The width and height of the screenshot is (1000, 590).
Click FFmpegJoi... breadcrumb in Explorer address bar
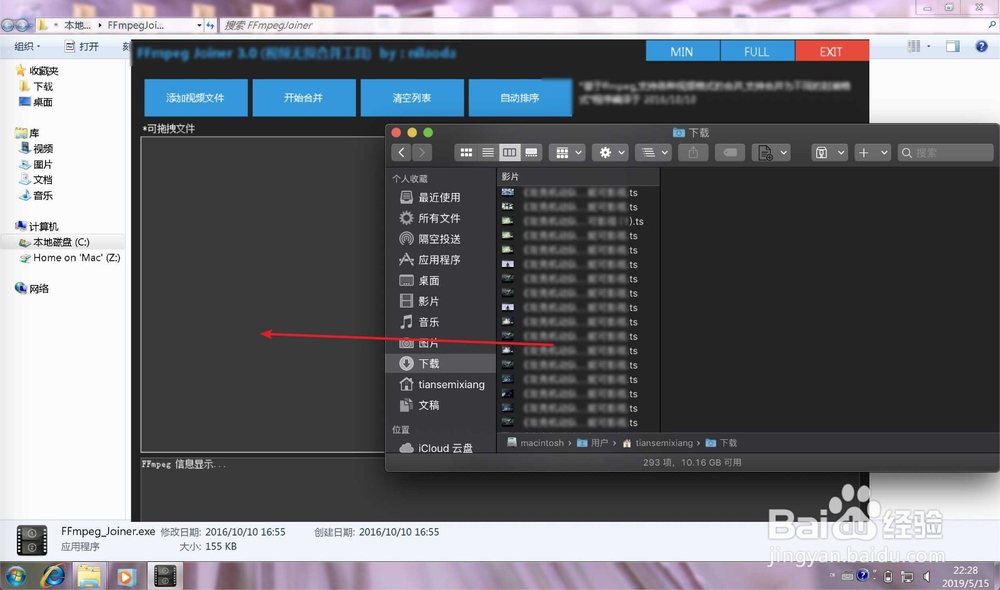(135, 26)
